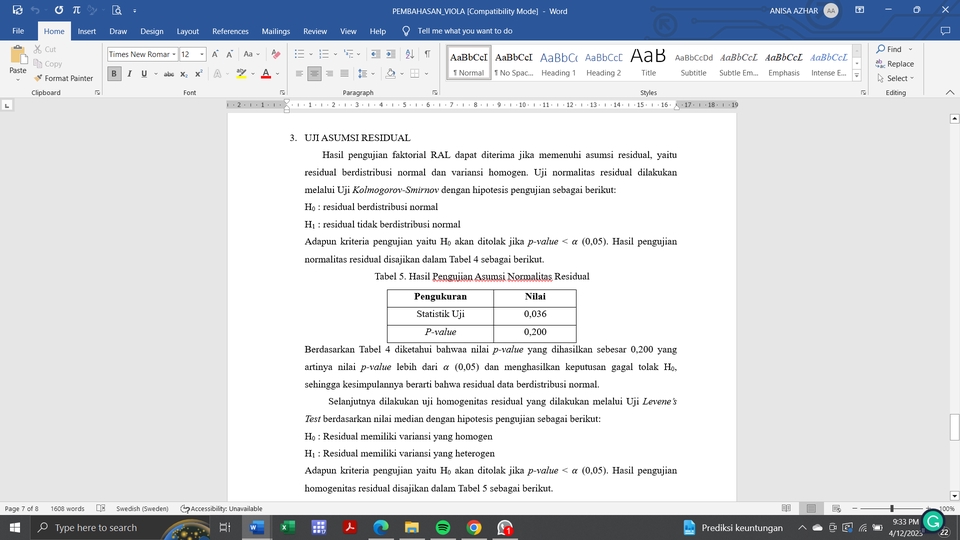
Task: Open File Explorer from the taskbar
Action: [411, 527]
